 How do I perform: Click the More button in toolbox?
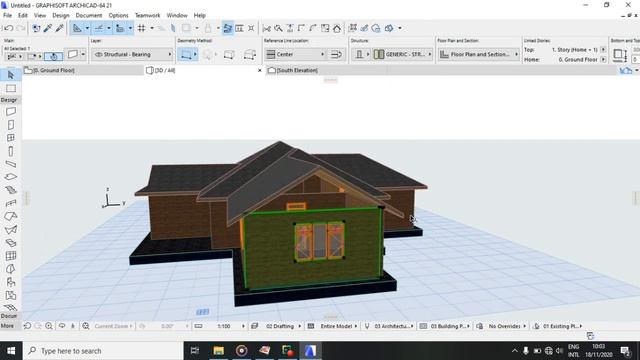(x=7, y=326)
